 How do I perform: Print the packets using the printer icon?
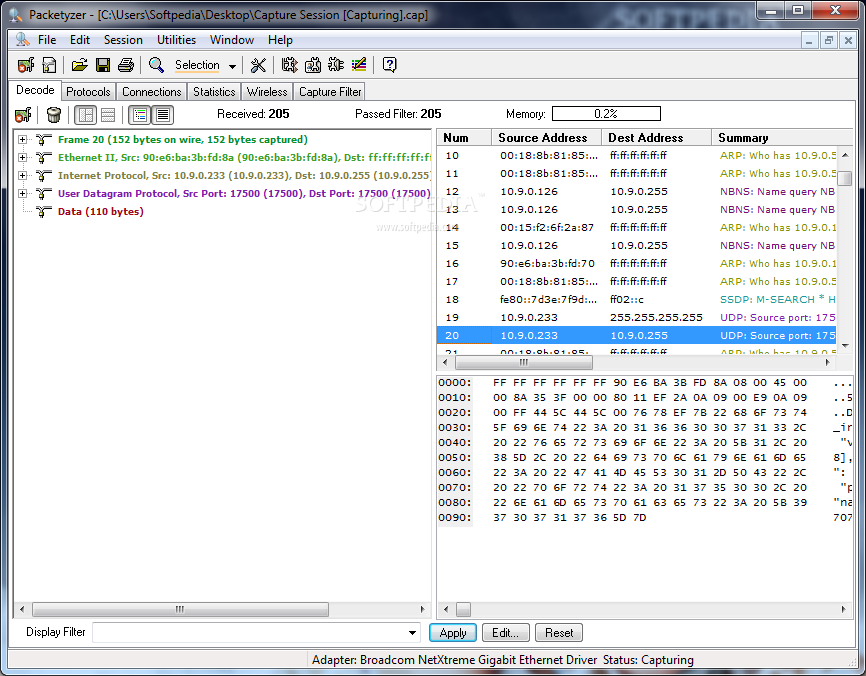coord(125,65)
